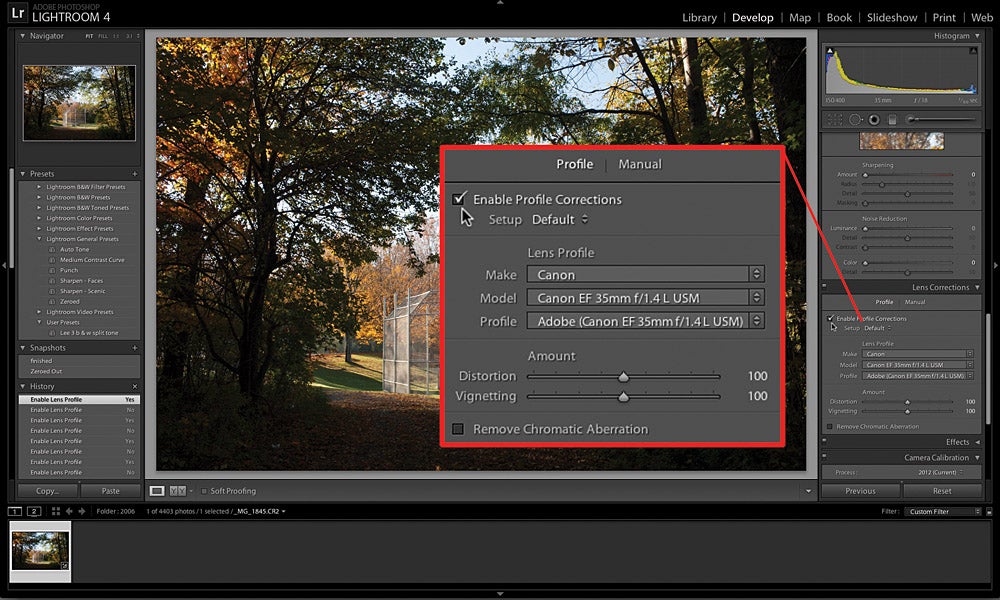
Task: Select the Red Eye Correction tool
Action: tap(874, 119)
